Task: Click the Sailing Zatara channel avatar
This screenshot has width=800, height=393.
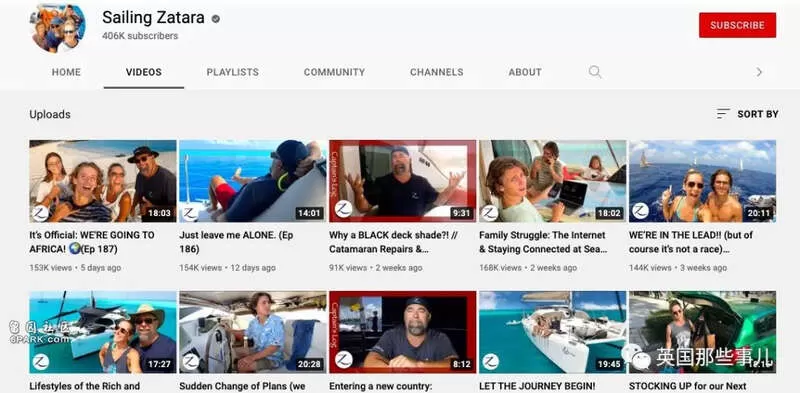Action: [59, 28]
